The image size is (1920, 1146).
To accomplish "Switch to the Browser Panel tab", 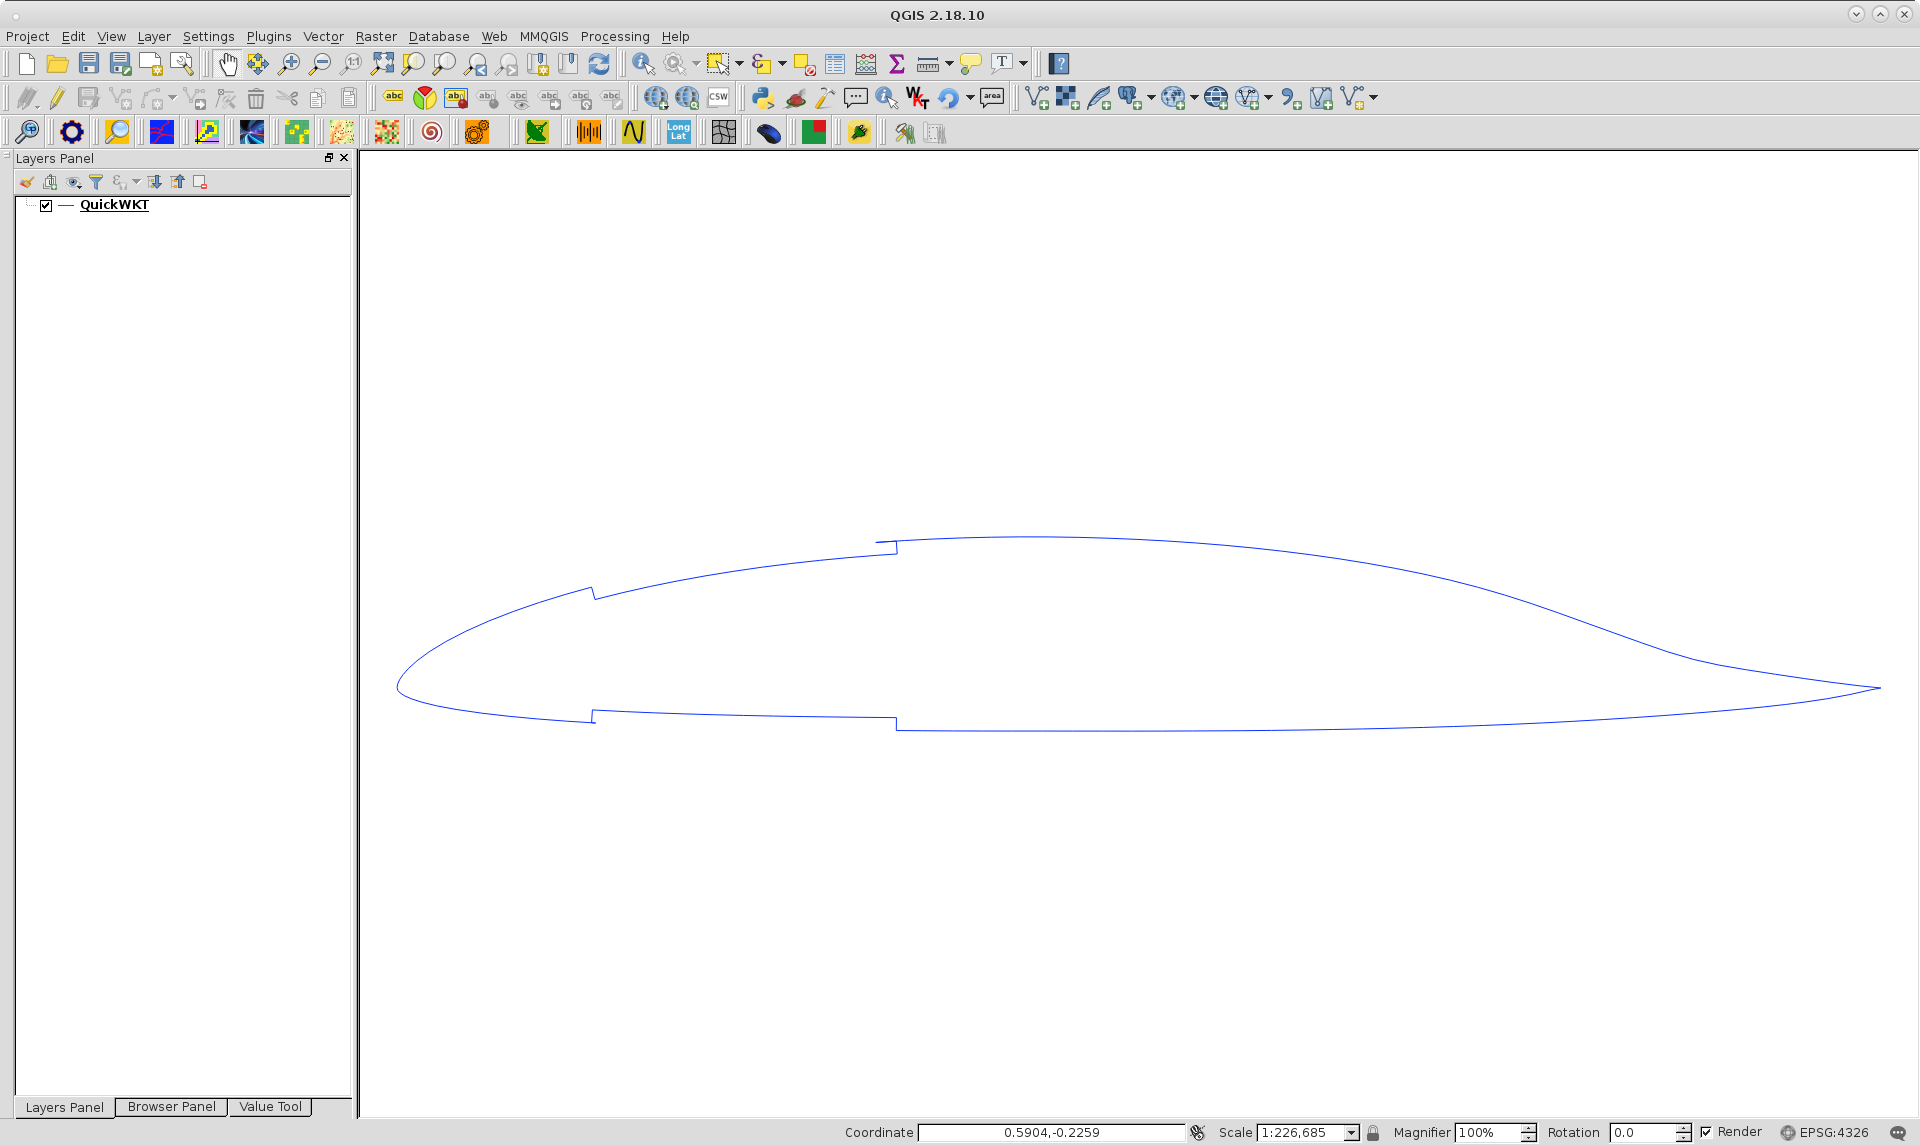I will pos(171,1107).
